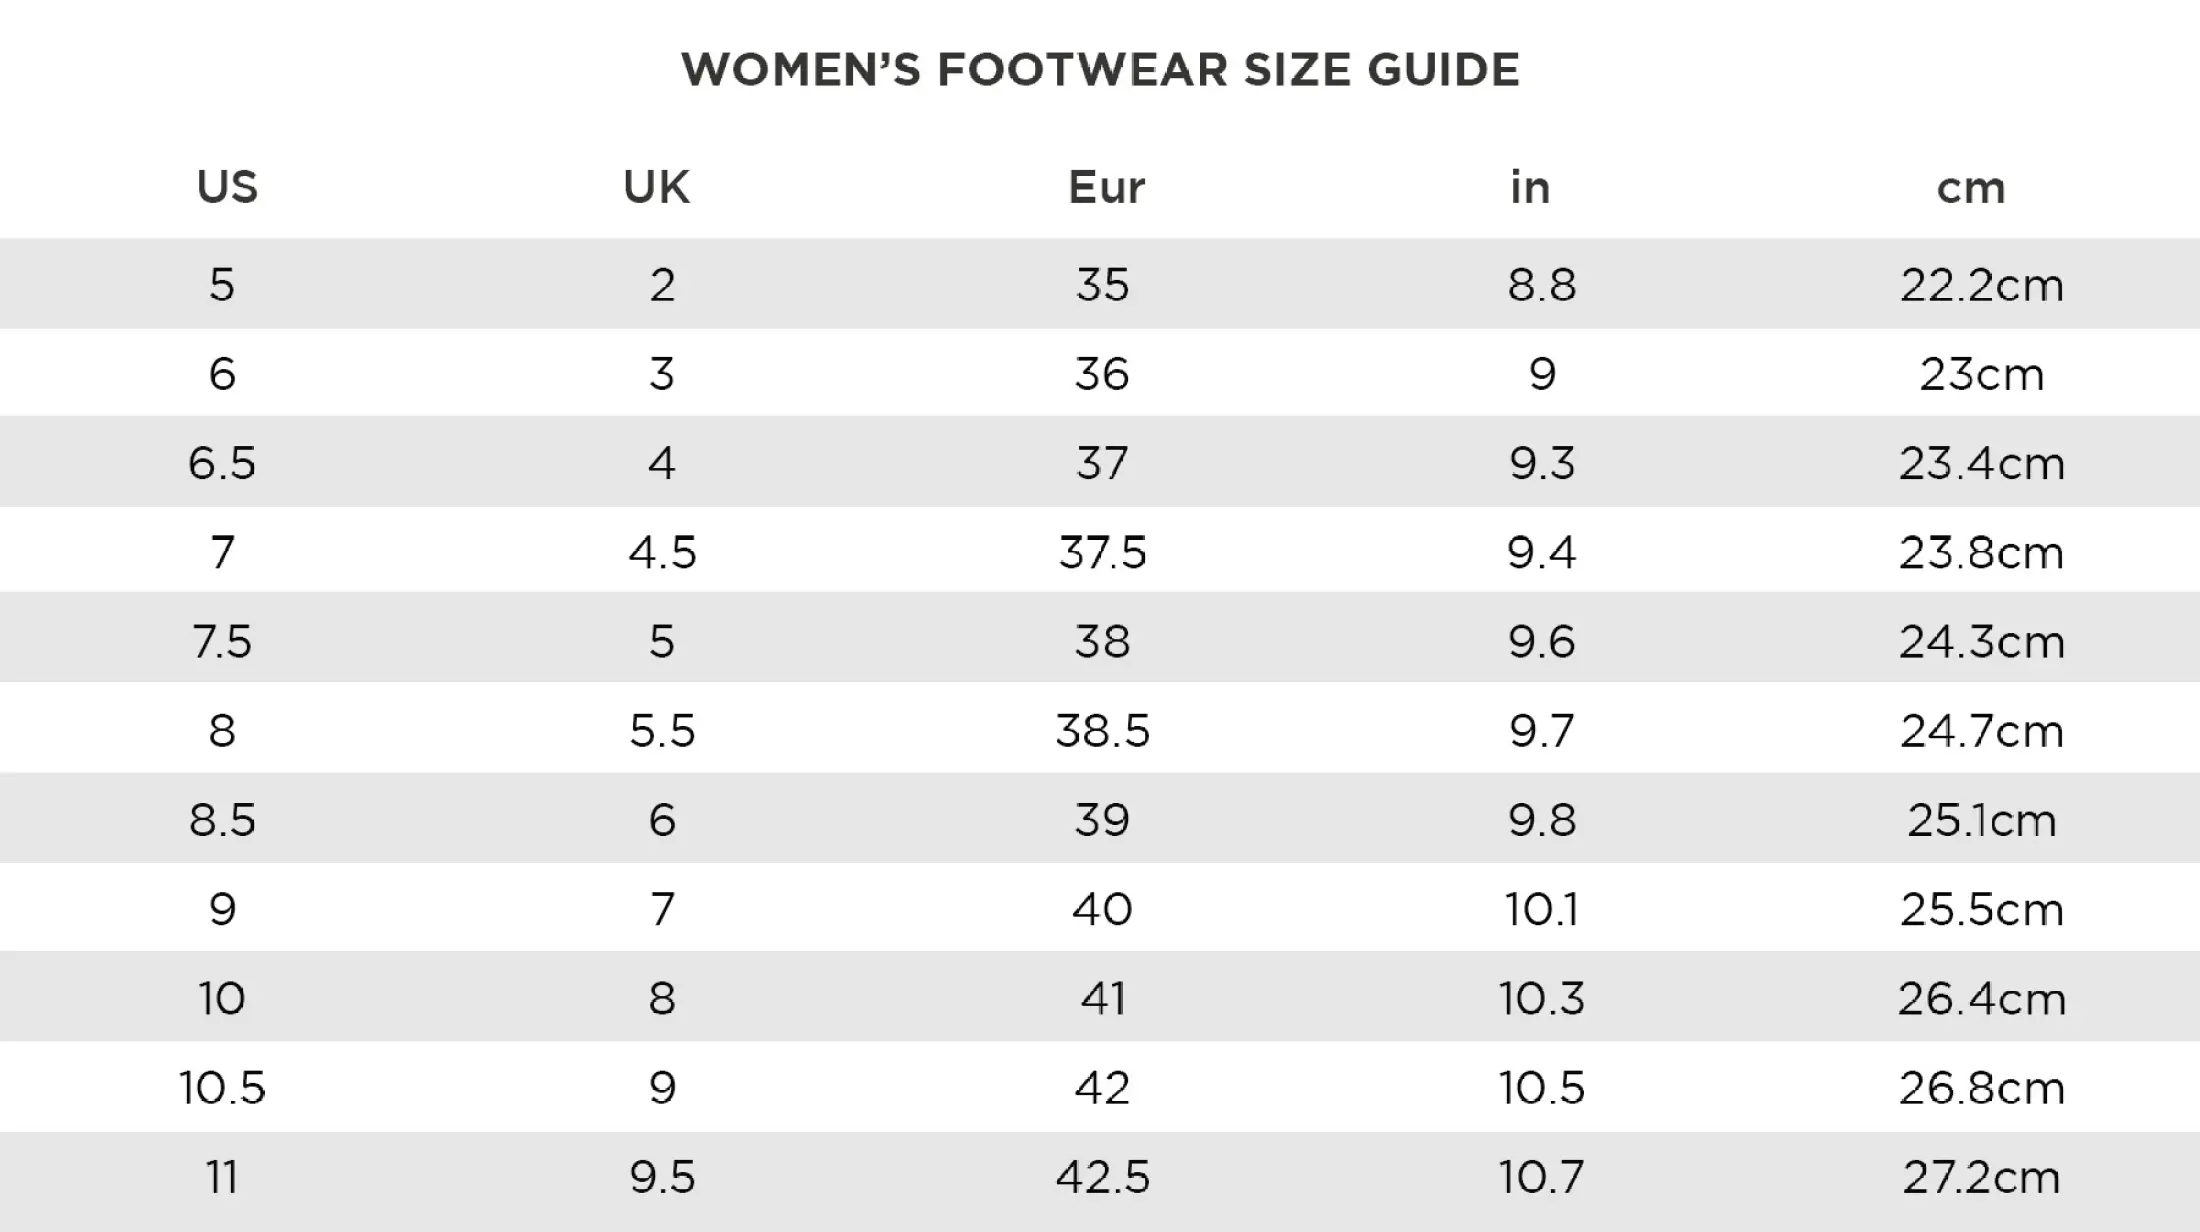Image resolution: width=2200 pixels, height=1232 pixels.
Task: Click Eur size 38.5 cell
Action: pyautogui.click(x=1102, y=731)
